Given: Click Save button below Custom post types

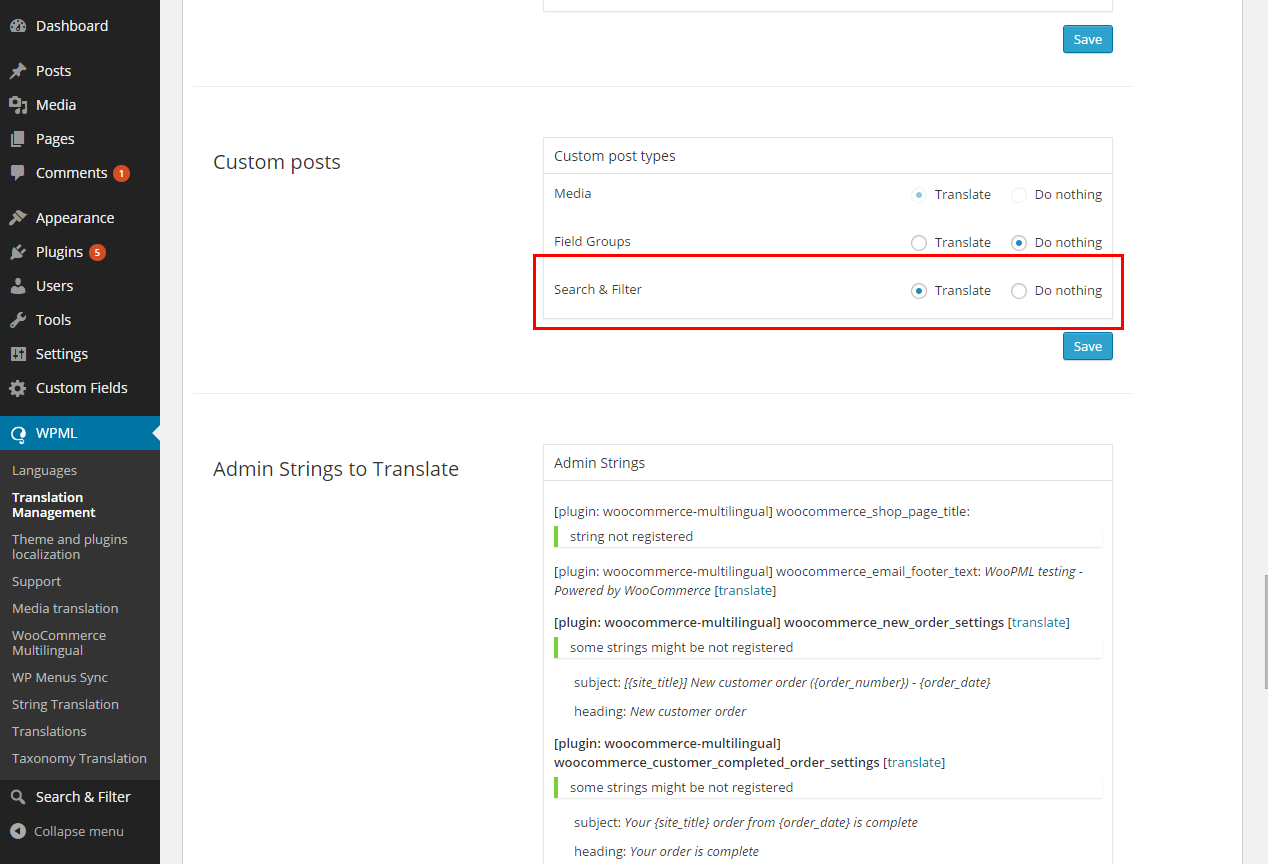Looking at the screenshot, I should pyautogui.click(x=1087, y=346).
